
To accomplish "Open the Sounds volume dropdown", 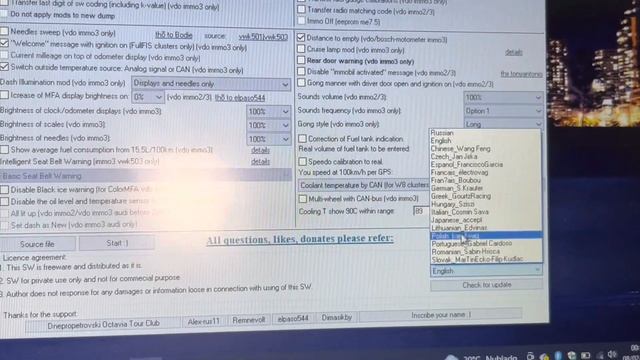I will tap(503, 98).
